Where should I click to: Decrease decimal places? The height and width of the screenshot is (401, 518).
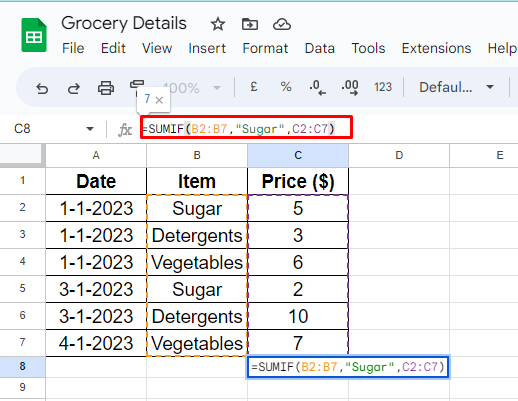(317, 88)
